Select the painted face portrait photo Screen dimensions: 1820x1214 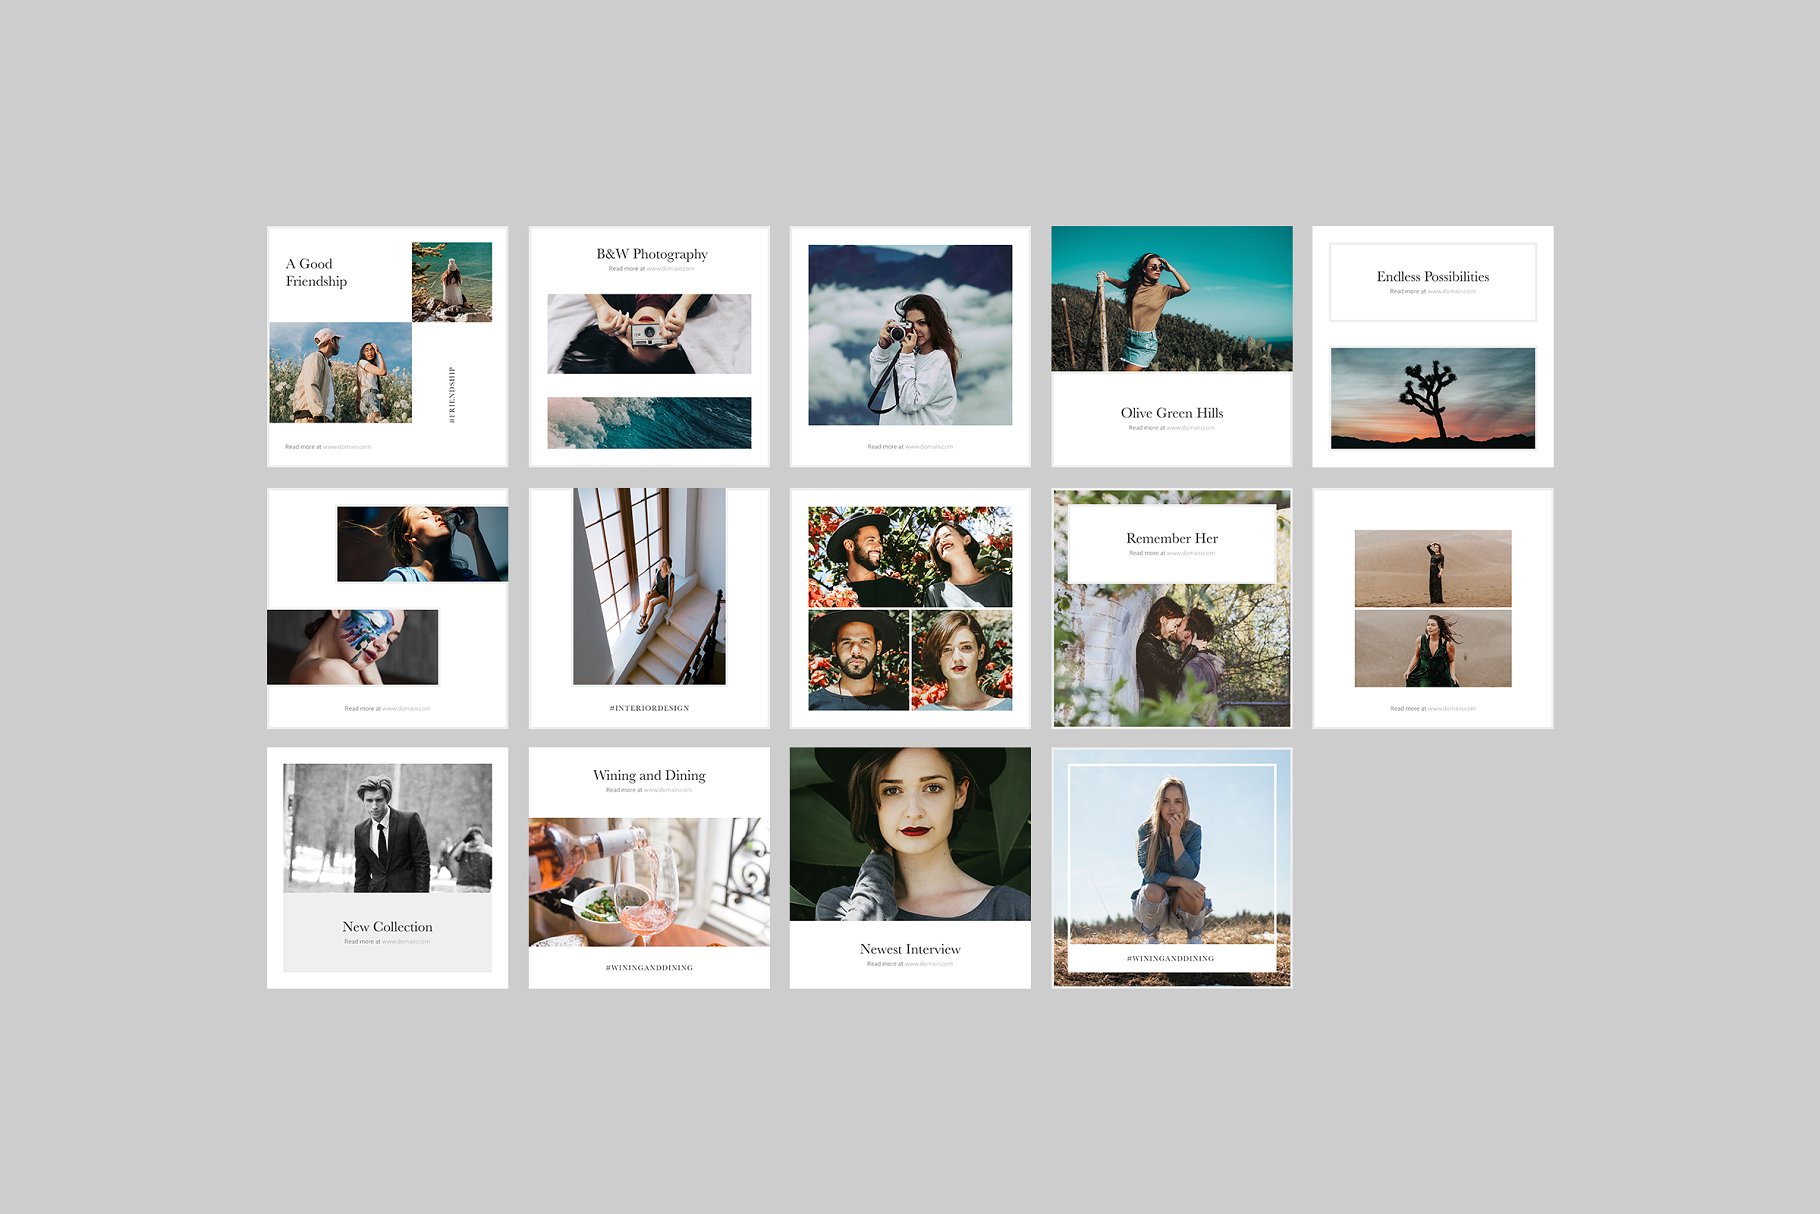point(352,647)
